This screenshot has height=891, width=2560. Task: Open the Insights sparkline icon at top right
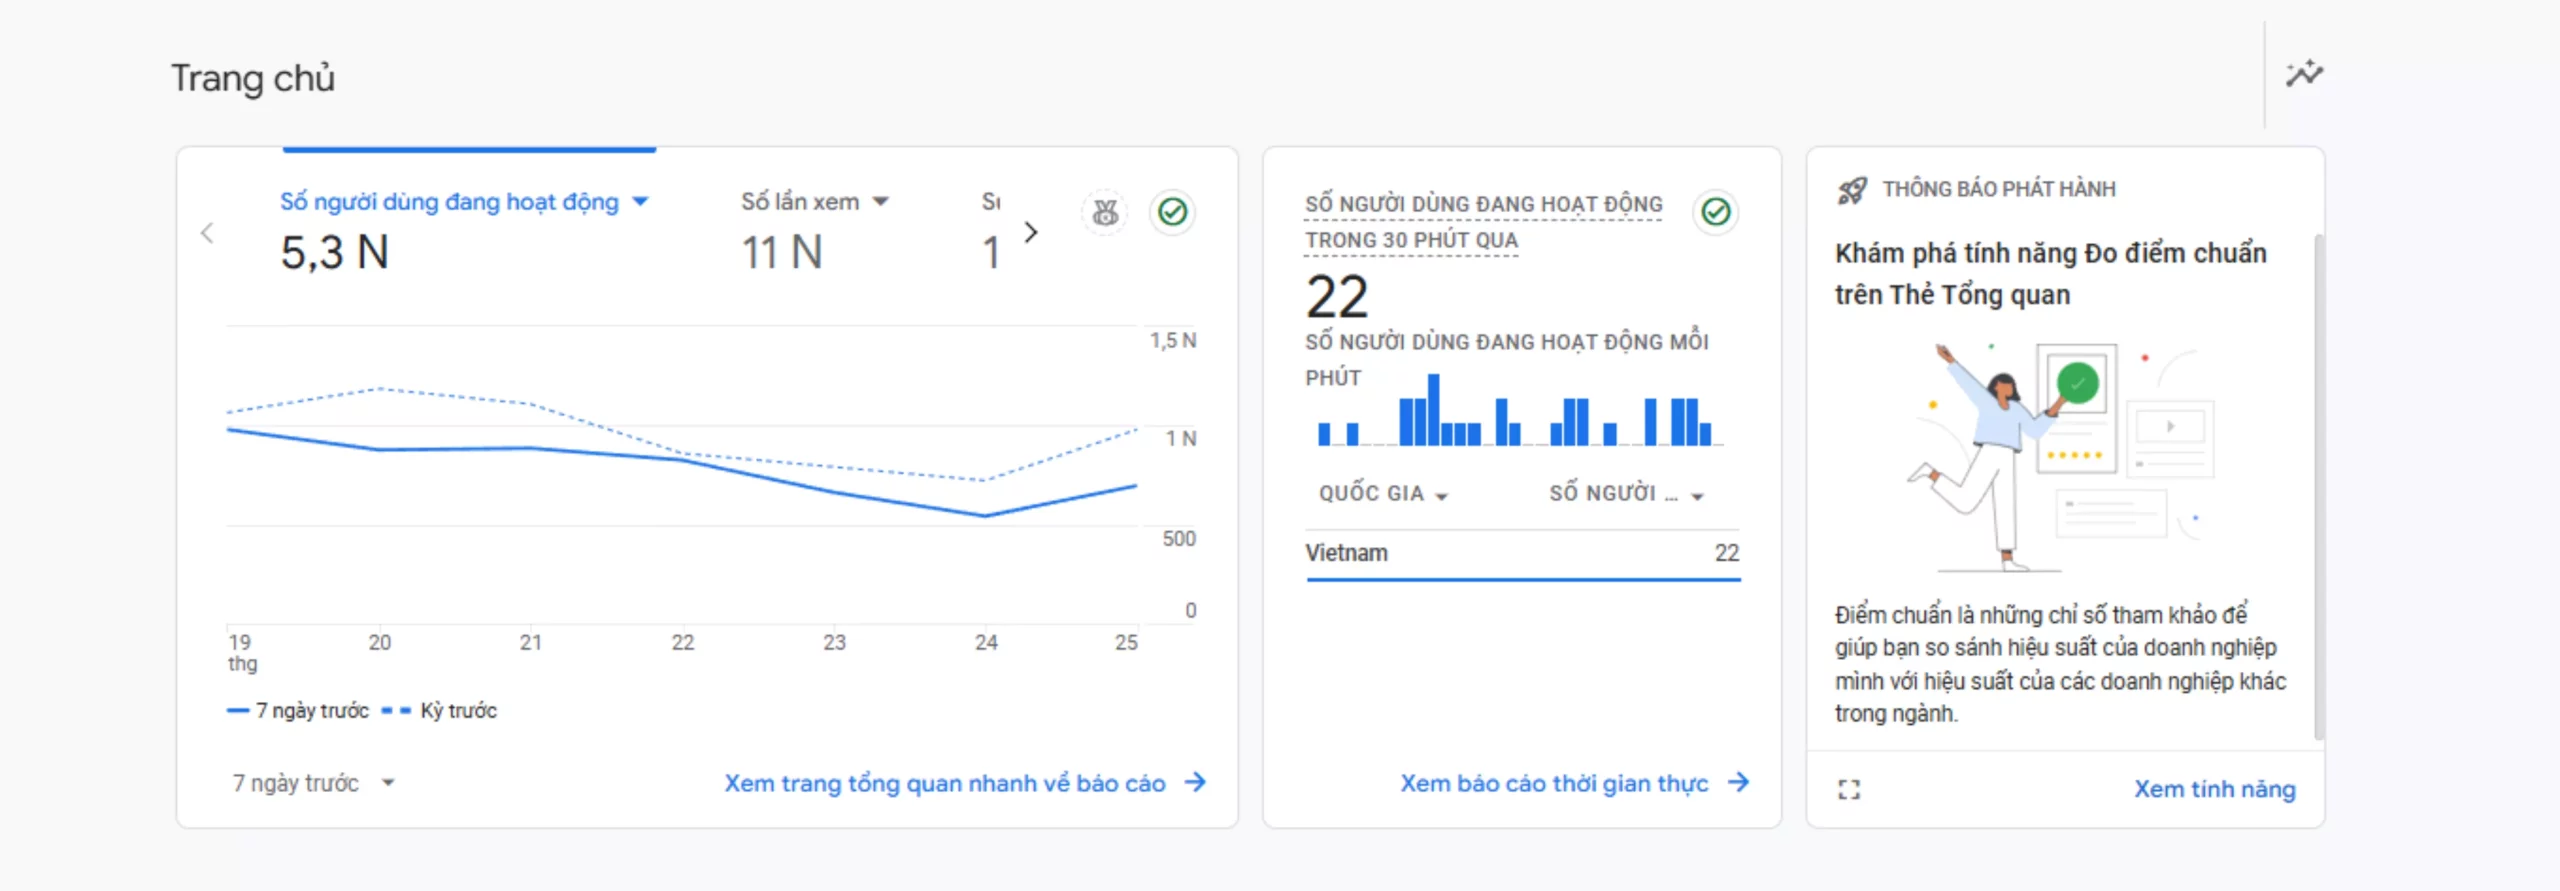(x=2304, y=74)
